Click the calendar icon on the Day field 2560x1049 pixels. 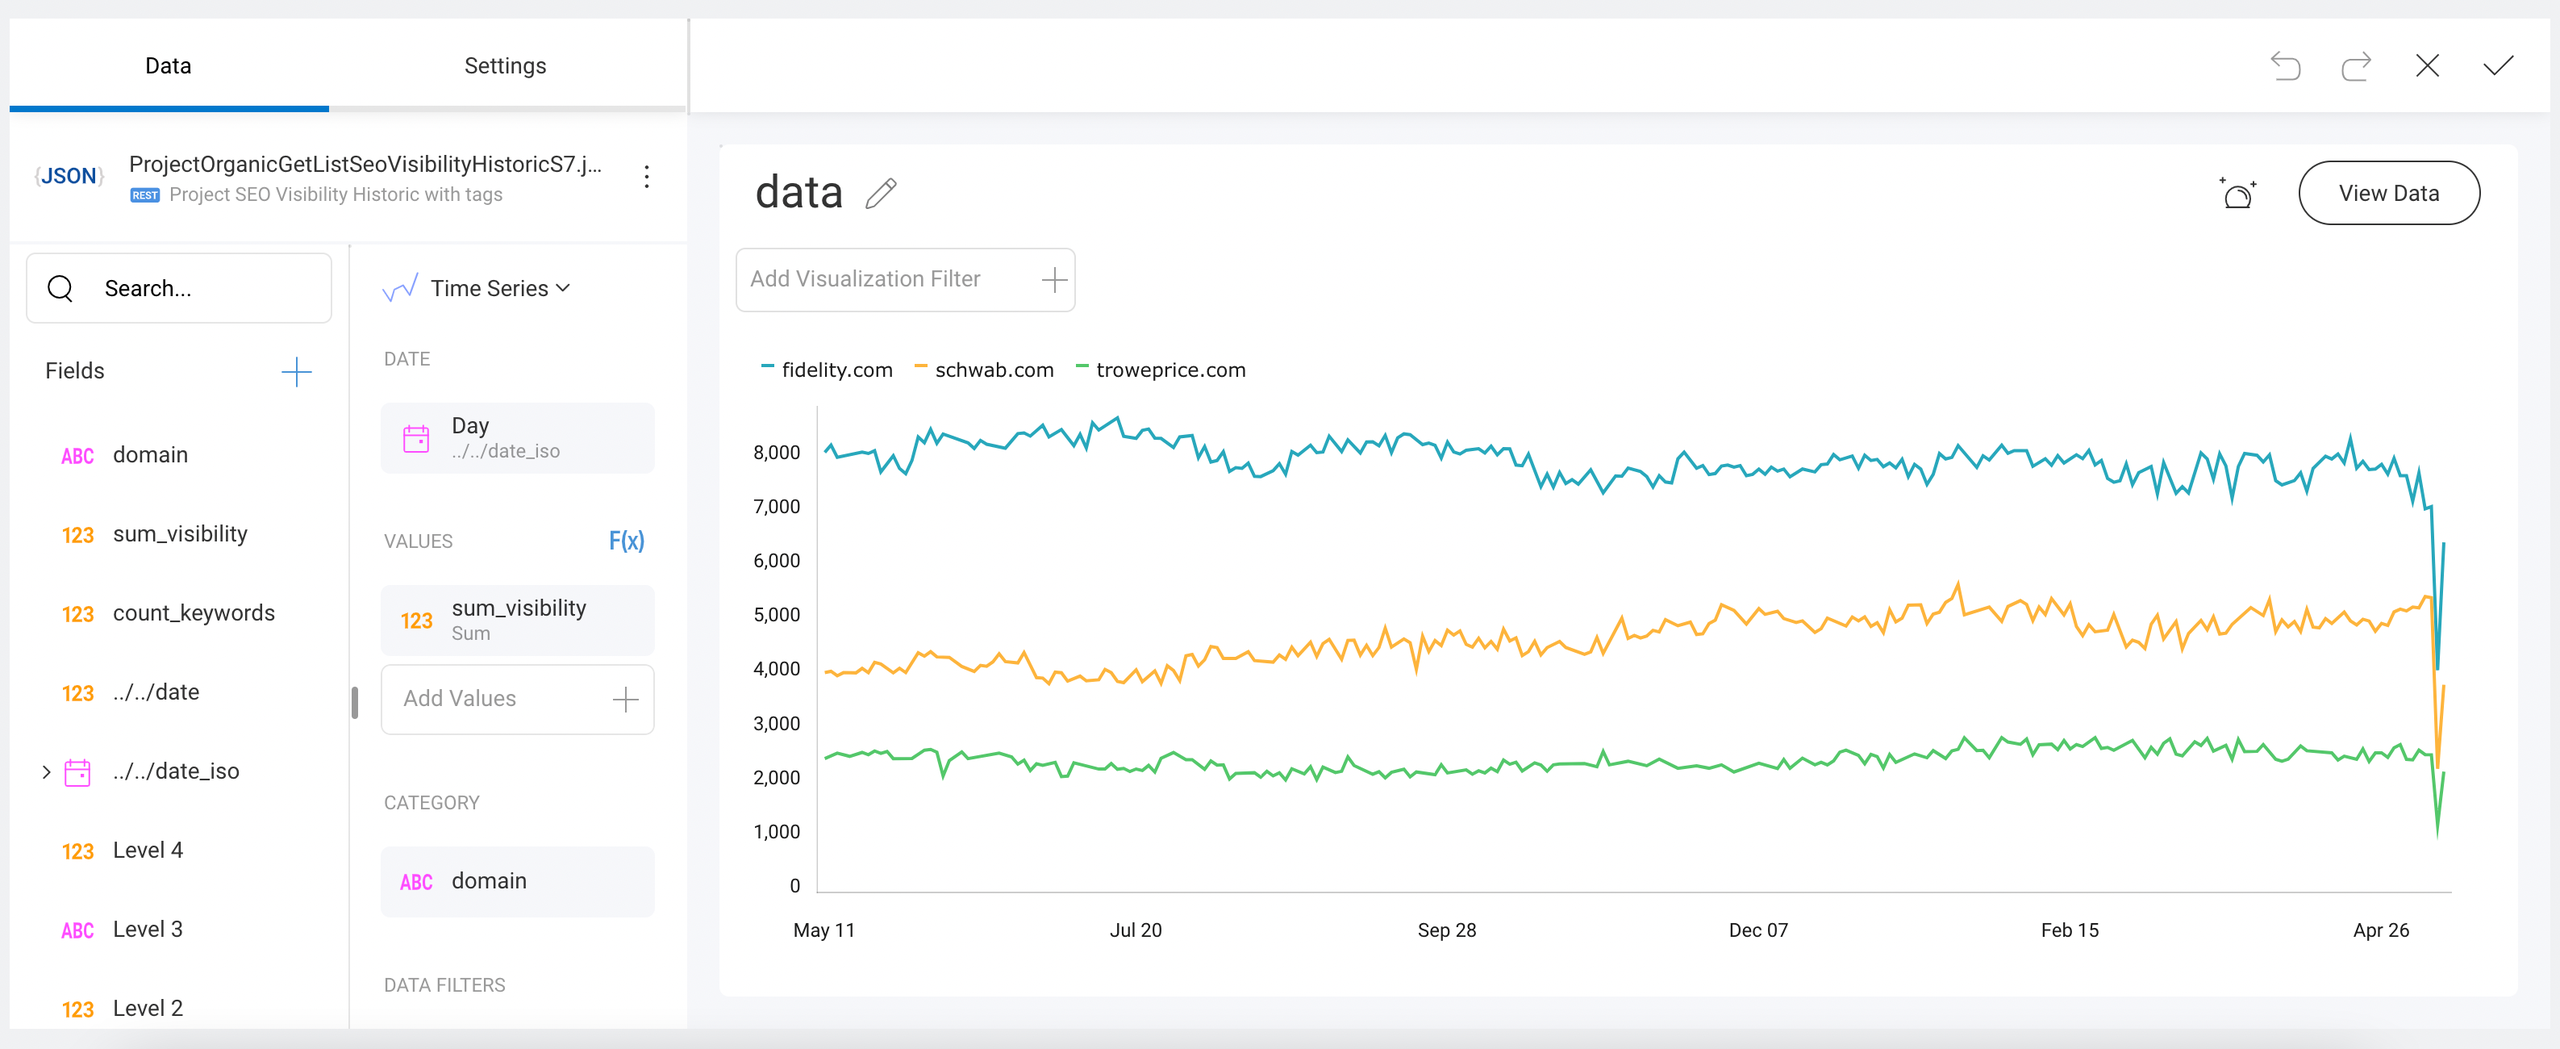[416, 438]
